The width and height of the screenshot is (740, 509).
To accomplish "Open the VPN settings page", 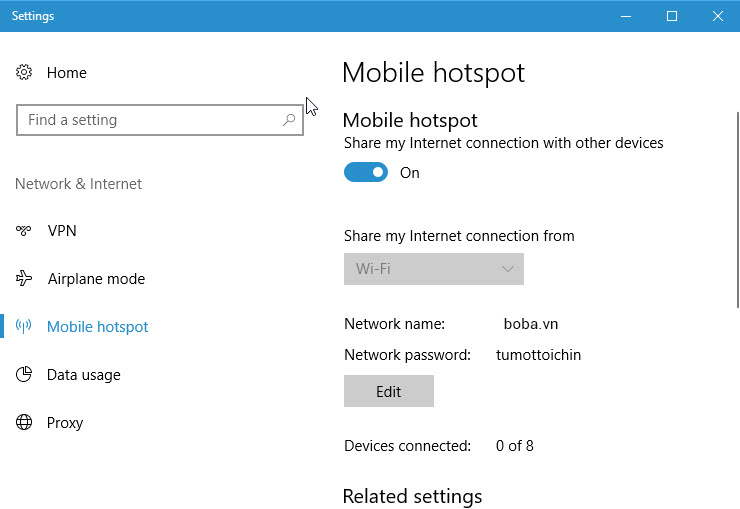I will tap(62, 231).
